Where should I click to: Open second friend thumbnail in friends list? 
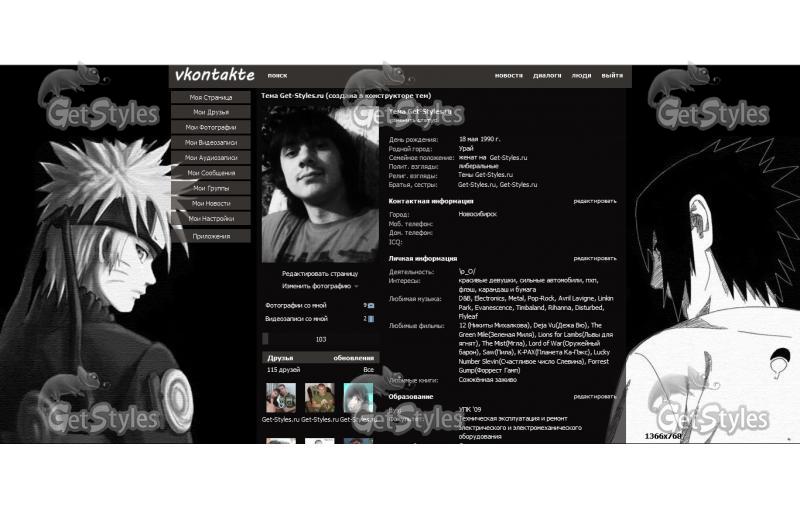pyautogui.click(x=320, y=398)
